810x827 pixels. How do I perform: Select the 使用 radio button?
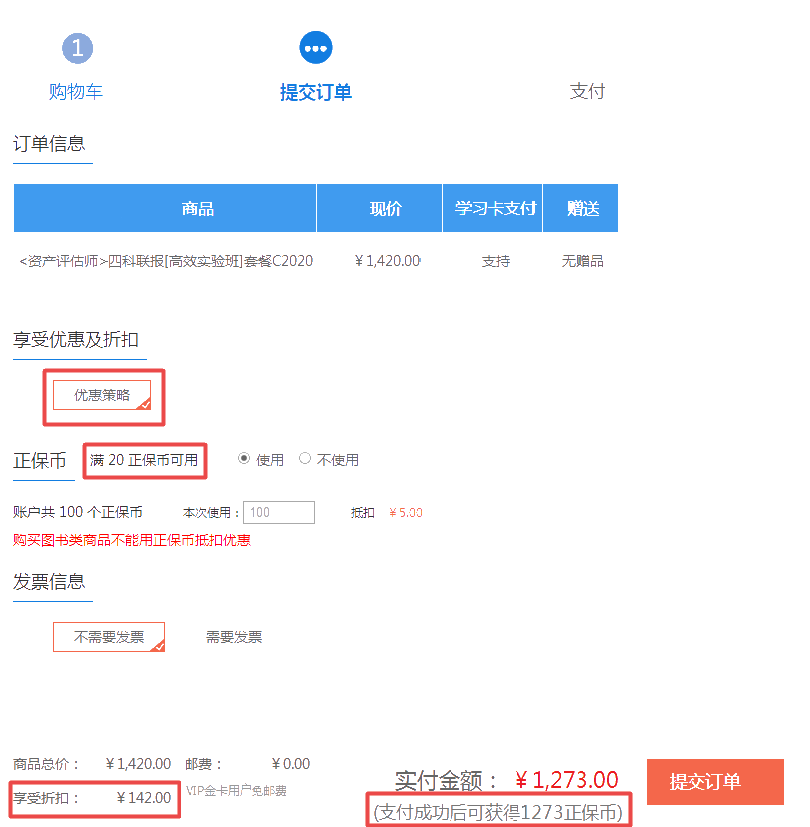tap(244, 457)
